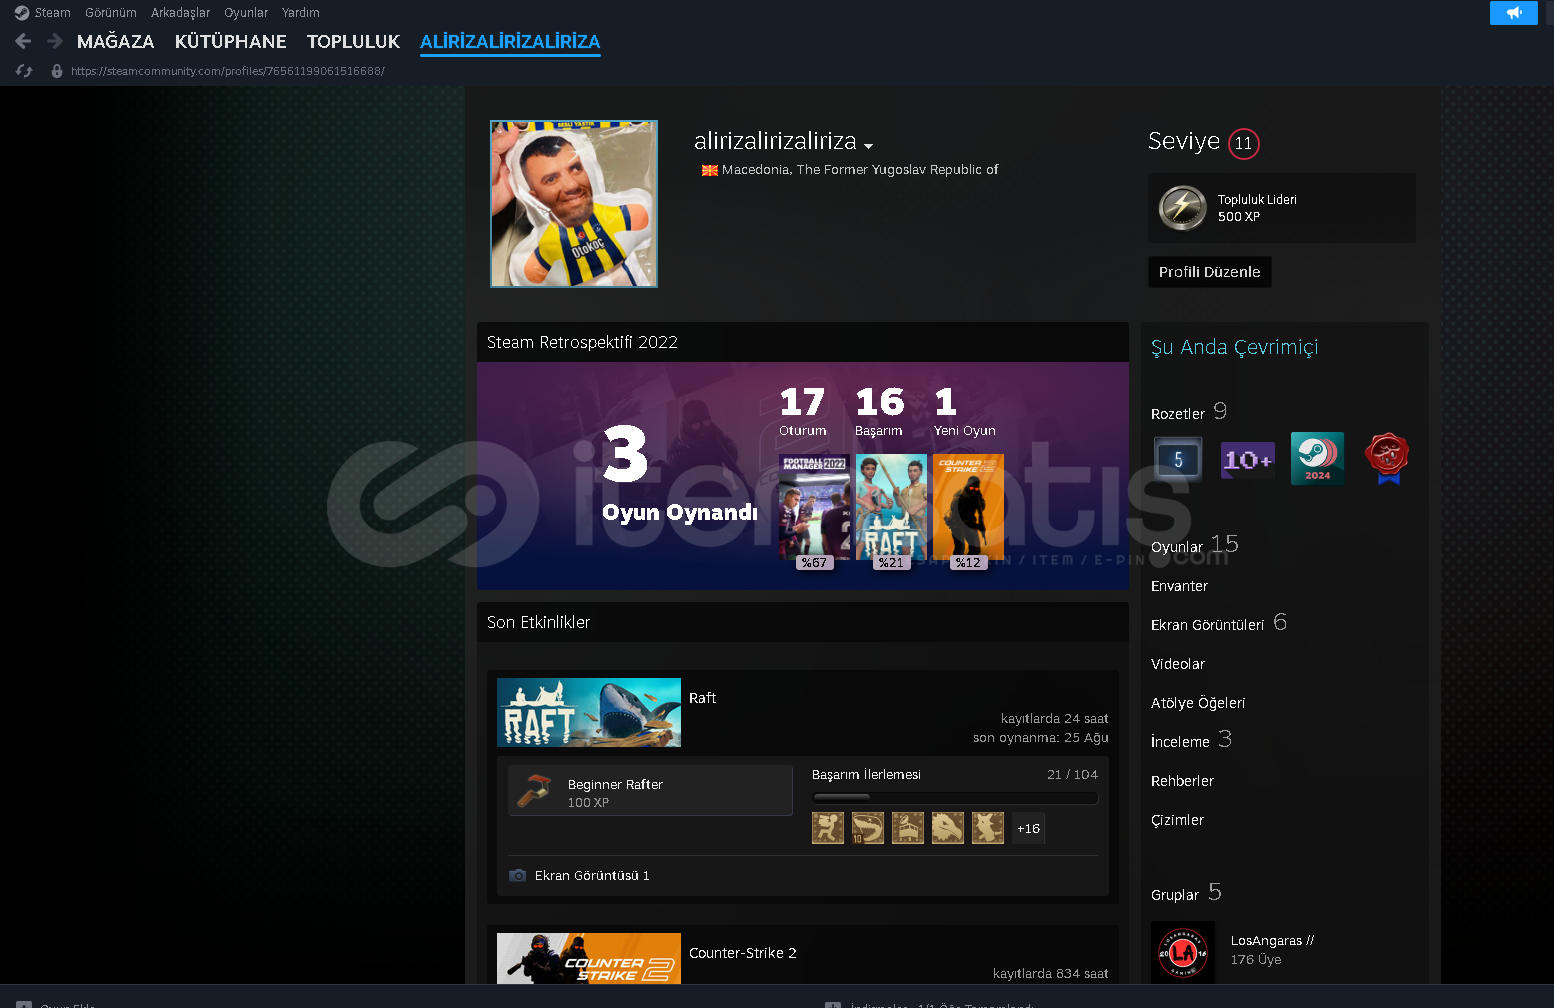Click the Profili Düzenle button
Image resolution: width=1554 pixels, height=1008 pixels.
[1210, 272]
